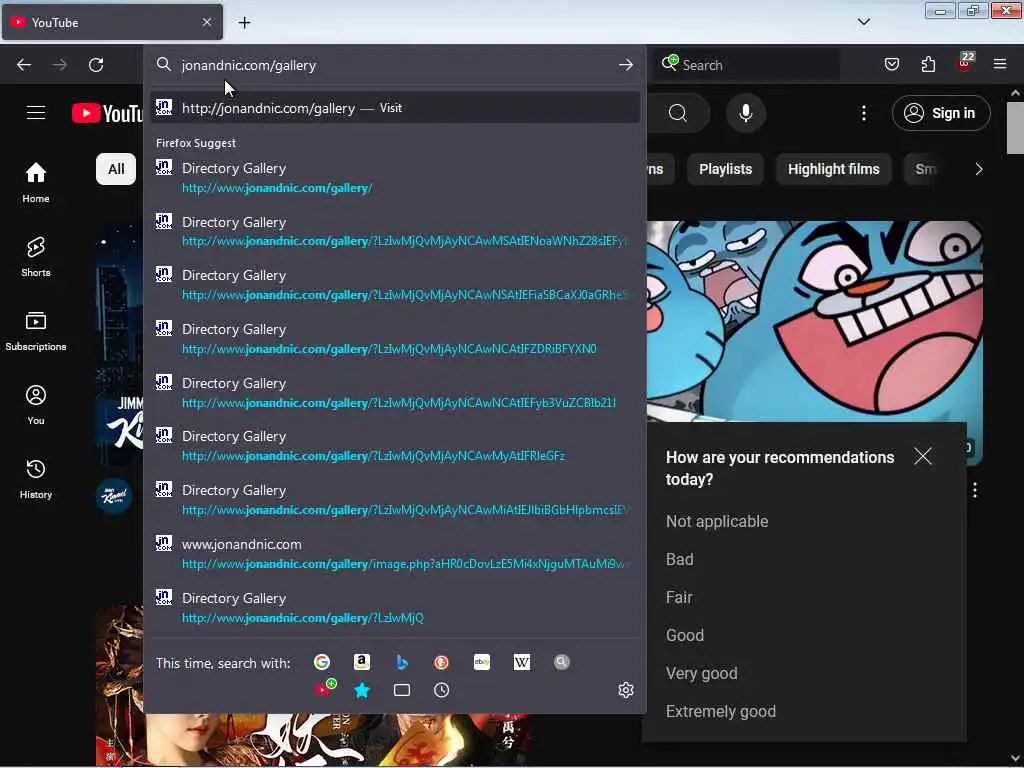Choose Very good survey answer
The image size is (1024, 768).
click(x=701, y=673)
